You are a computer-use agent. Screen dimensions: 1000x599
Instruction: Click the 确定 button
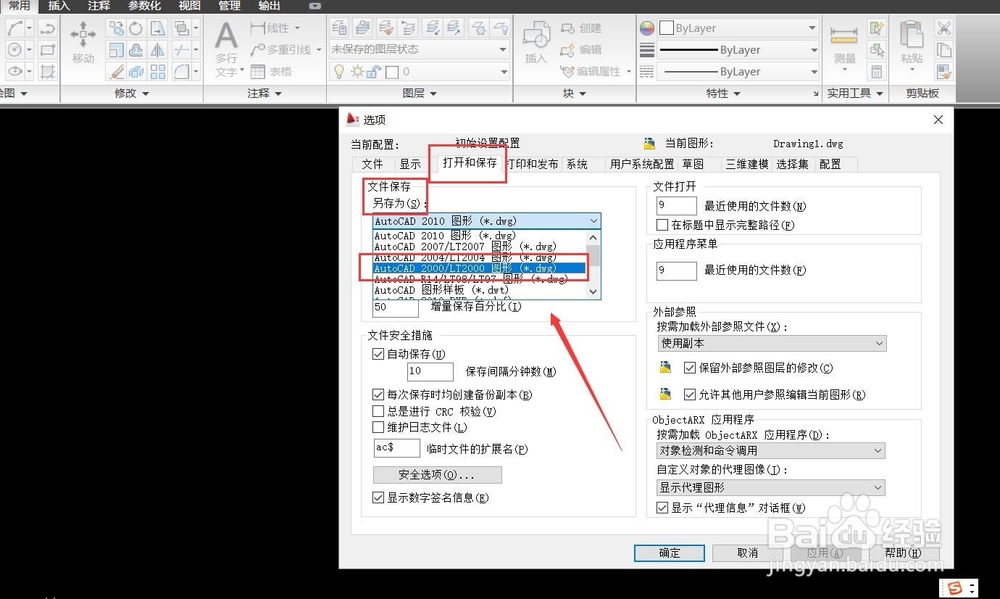[669, 553]
